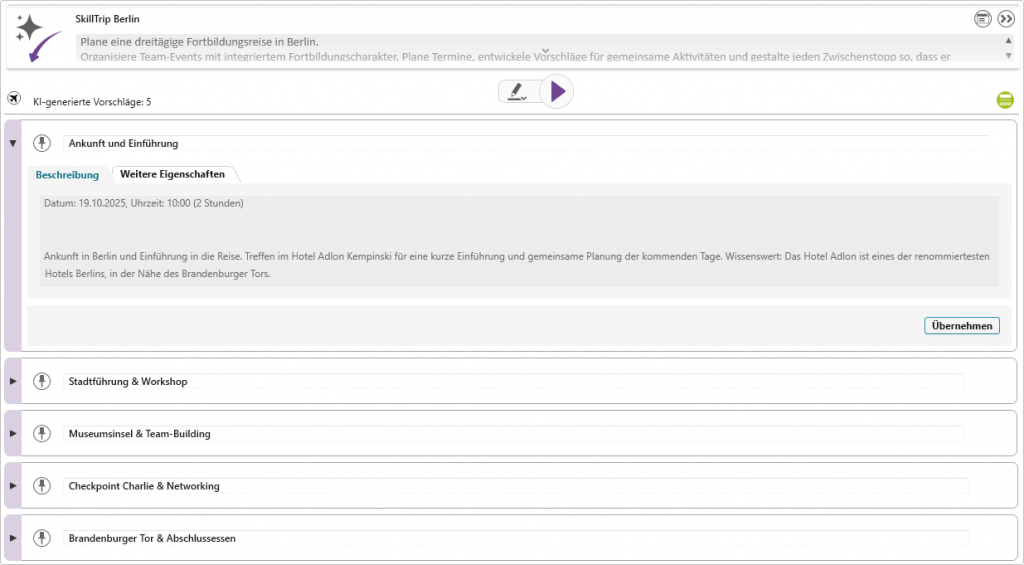
Task: Click the double-arrow icon at top right
Action: coord(1006,18)
